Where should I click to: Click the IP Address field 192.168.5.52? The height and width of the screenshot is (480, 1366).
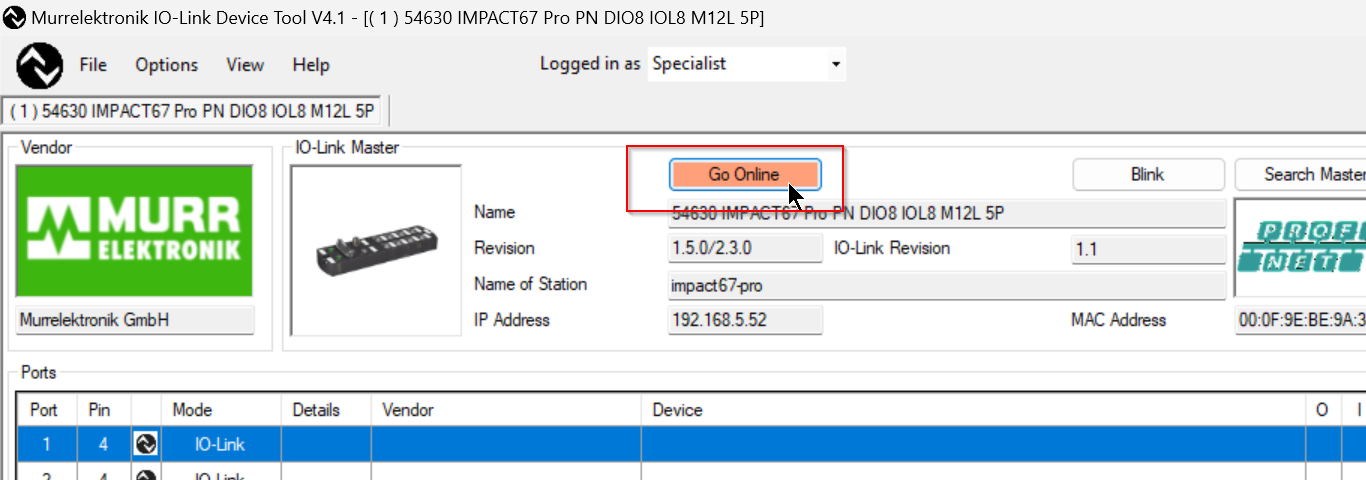745,321
